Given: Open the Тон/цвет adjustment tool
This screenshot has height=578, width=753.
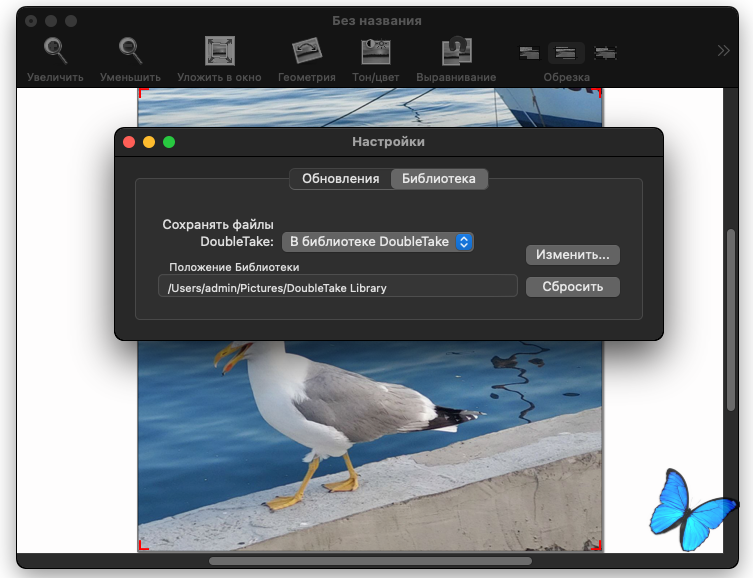Looking at the screenshot, I should [x=376, y=51].
